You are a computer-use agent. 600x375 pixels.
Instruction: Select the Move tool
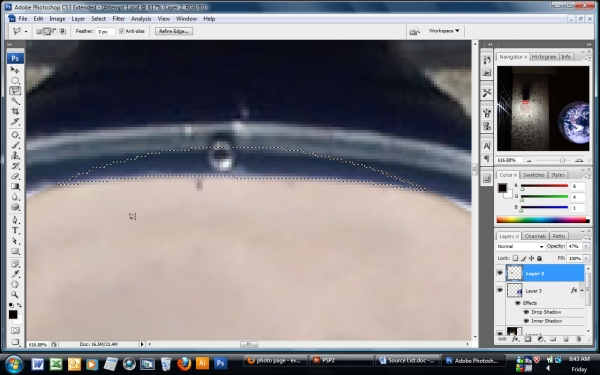(15, 70)
